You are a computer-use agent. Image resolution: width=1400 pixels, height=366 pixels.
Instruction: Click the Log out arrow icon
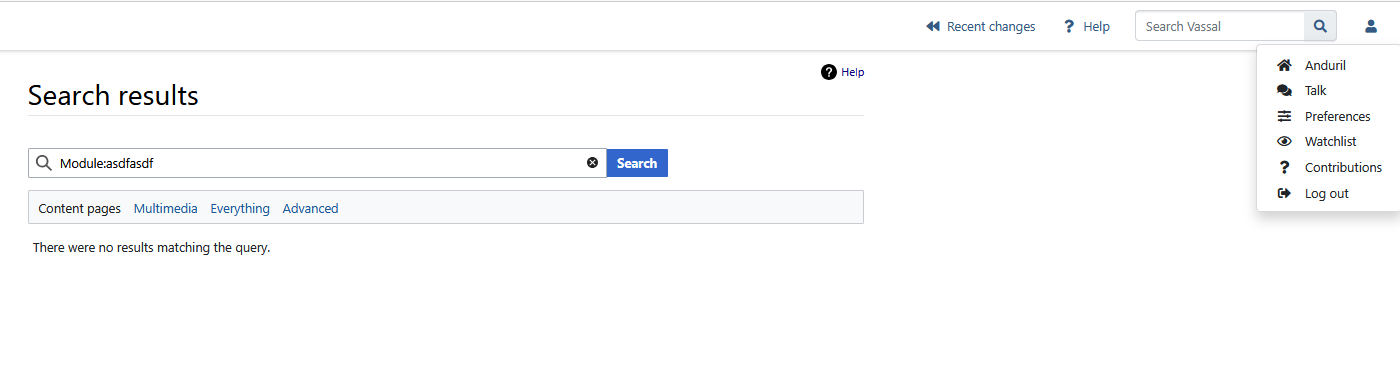click(1285, 193)
